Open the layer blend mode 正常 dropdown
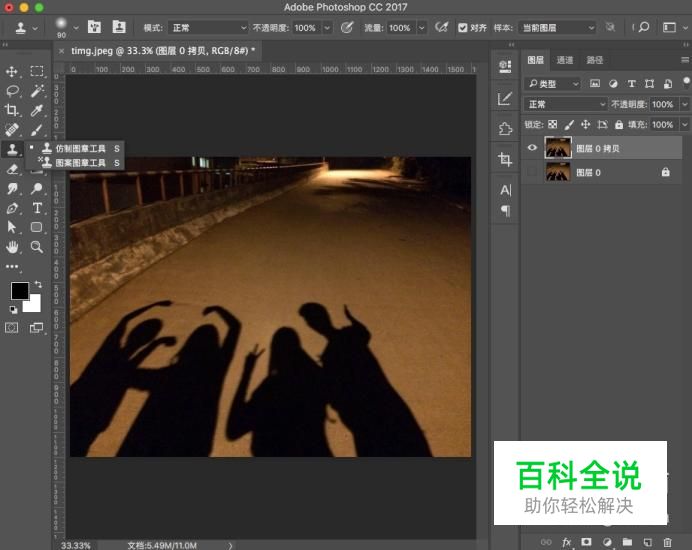This screenshot has width=692, height=550. (x=566, y=104)
